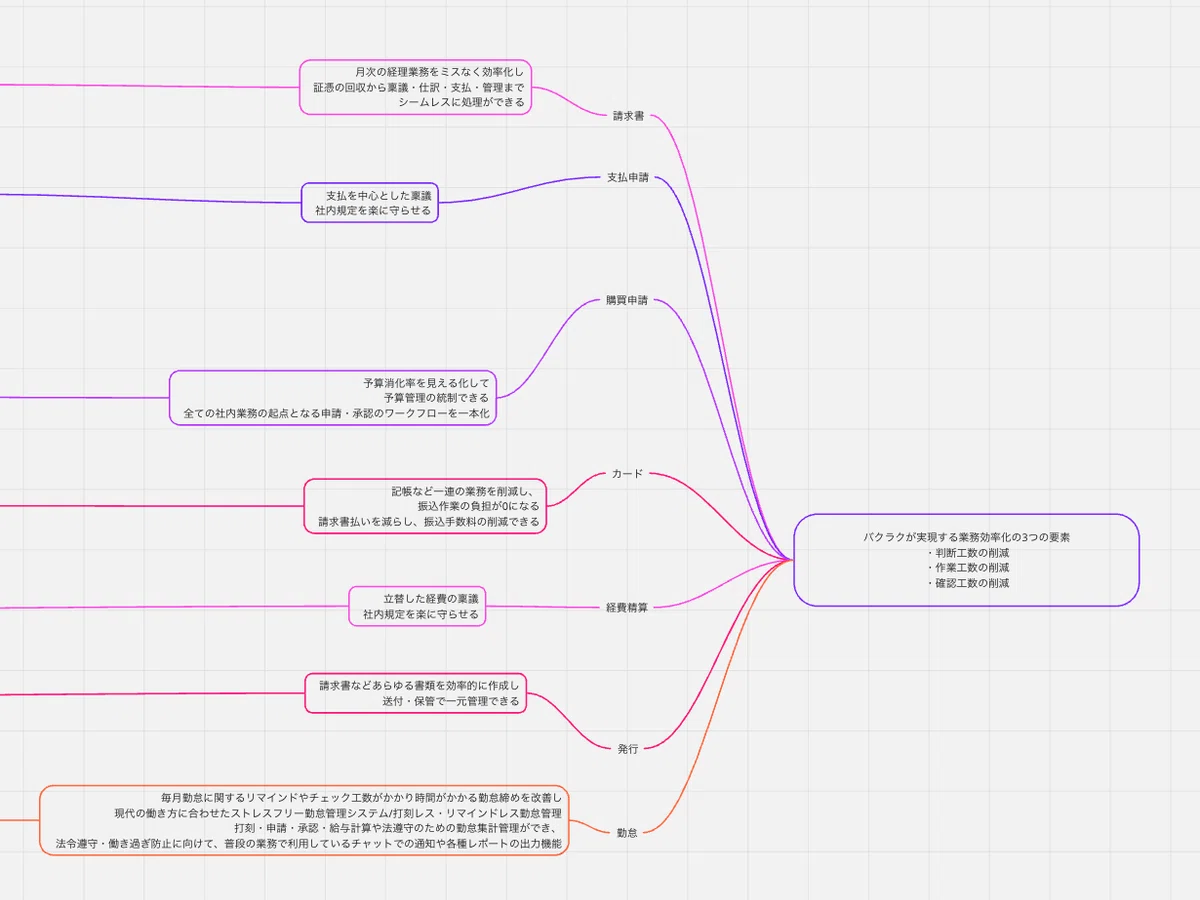Viewport: 1200px width, 900px height.
Task: Select the カード branch node
Action: [x=628, y=474]
